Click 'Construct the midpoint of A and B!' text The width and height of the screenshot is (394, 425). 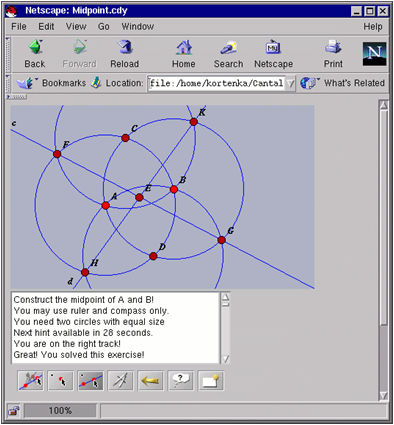[x=84, y=300]
